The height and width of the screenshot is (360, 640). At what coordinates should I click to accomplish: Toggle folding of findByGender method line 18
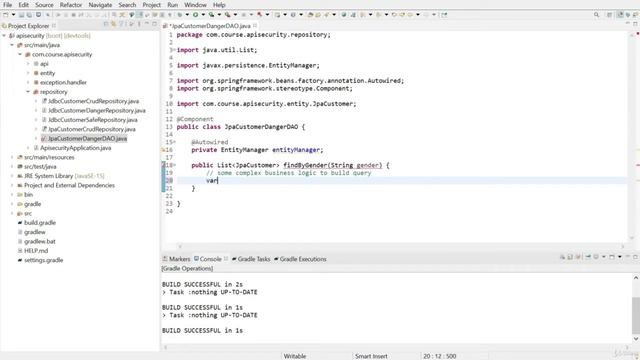pos(174,165)
